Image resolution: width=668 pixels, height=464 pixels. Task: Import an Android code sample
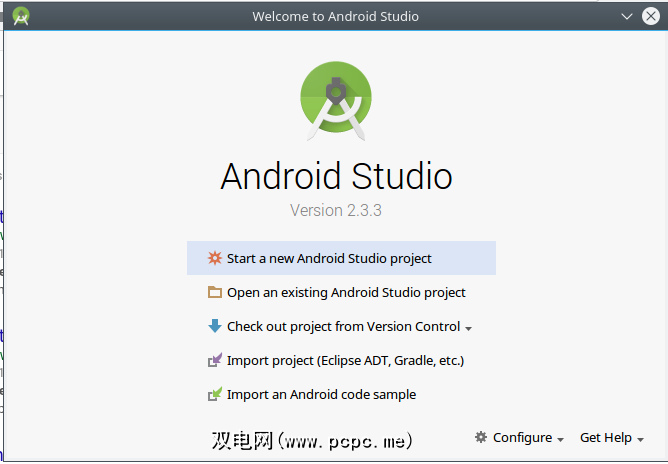[x=341, y=395]
